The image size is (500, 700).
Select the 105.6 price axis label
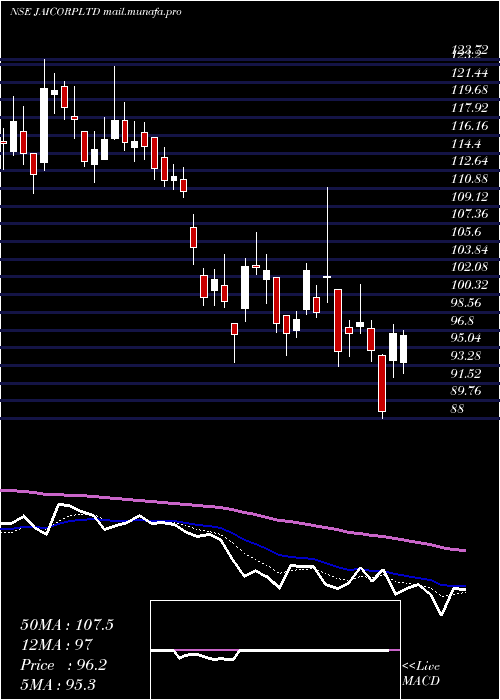click(466, 232)
